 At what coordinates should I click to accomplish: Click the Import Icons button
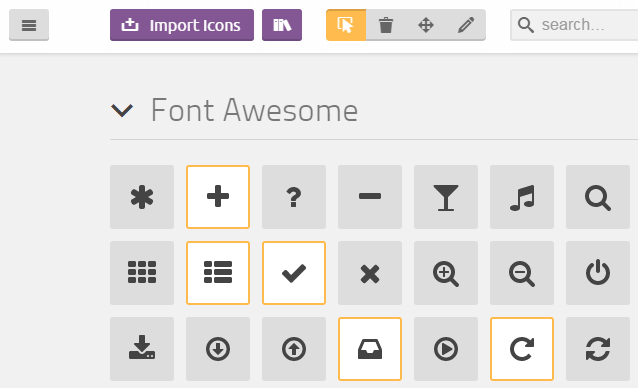tap(181, 25)
